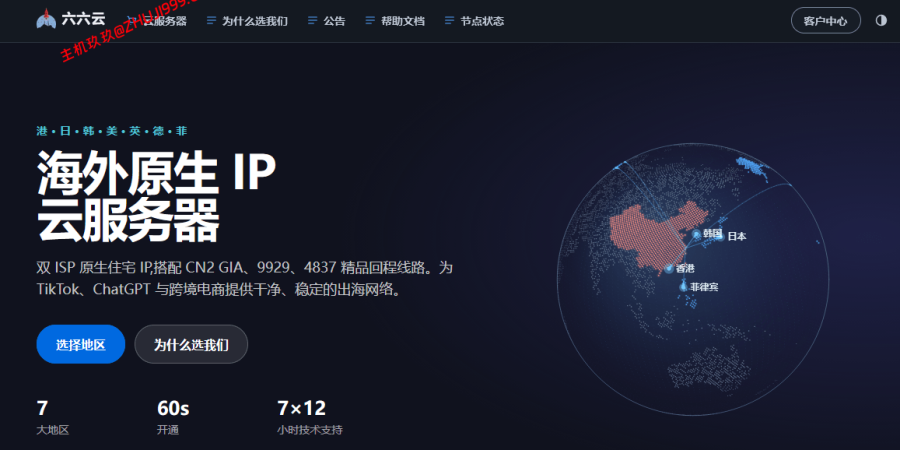Toggle dark/light theme contrast icon
This screenshot has height=450, width=900.
[880, 21]
